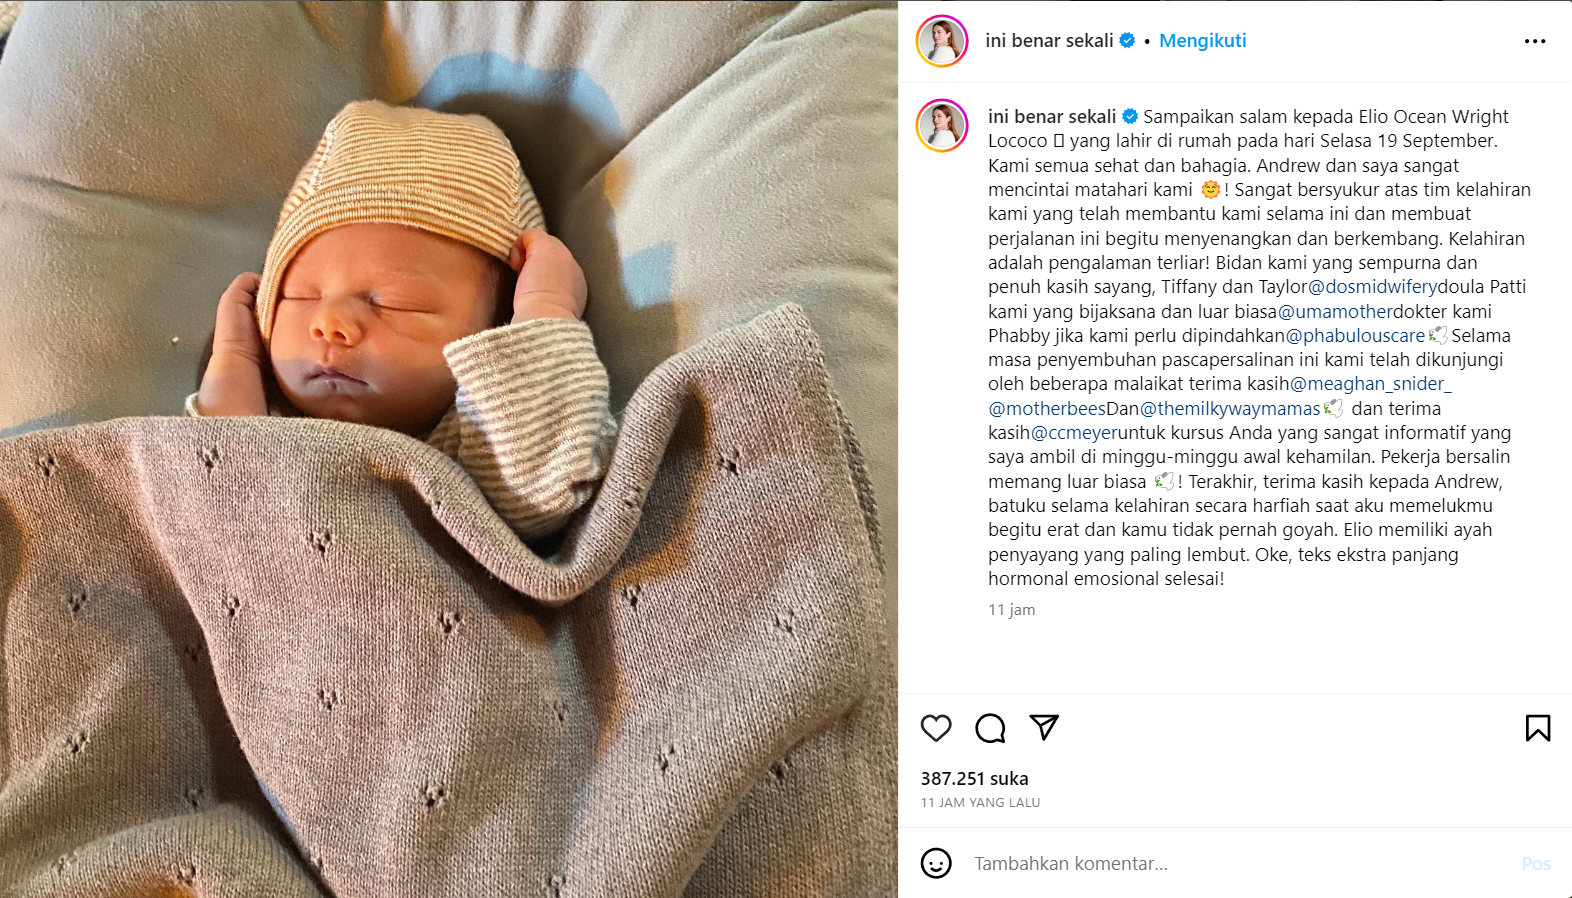Open @motherbees mention
1572x898 pixels.
pos(1047,409)
